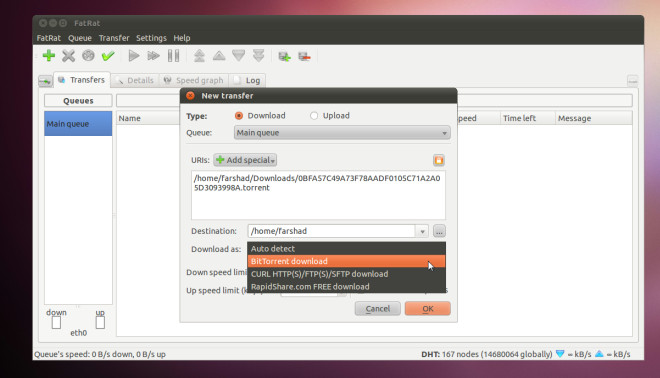
Task: Click the Queues header button
Action: pyautogui.click(x=78, y=101)
